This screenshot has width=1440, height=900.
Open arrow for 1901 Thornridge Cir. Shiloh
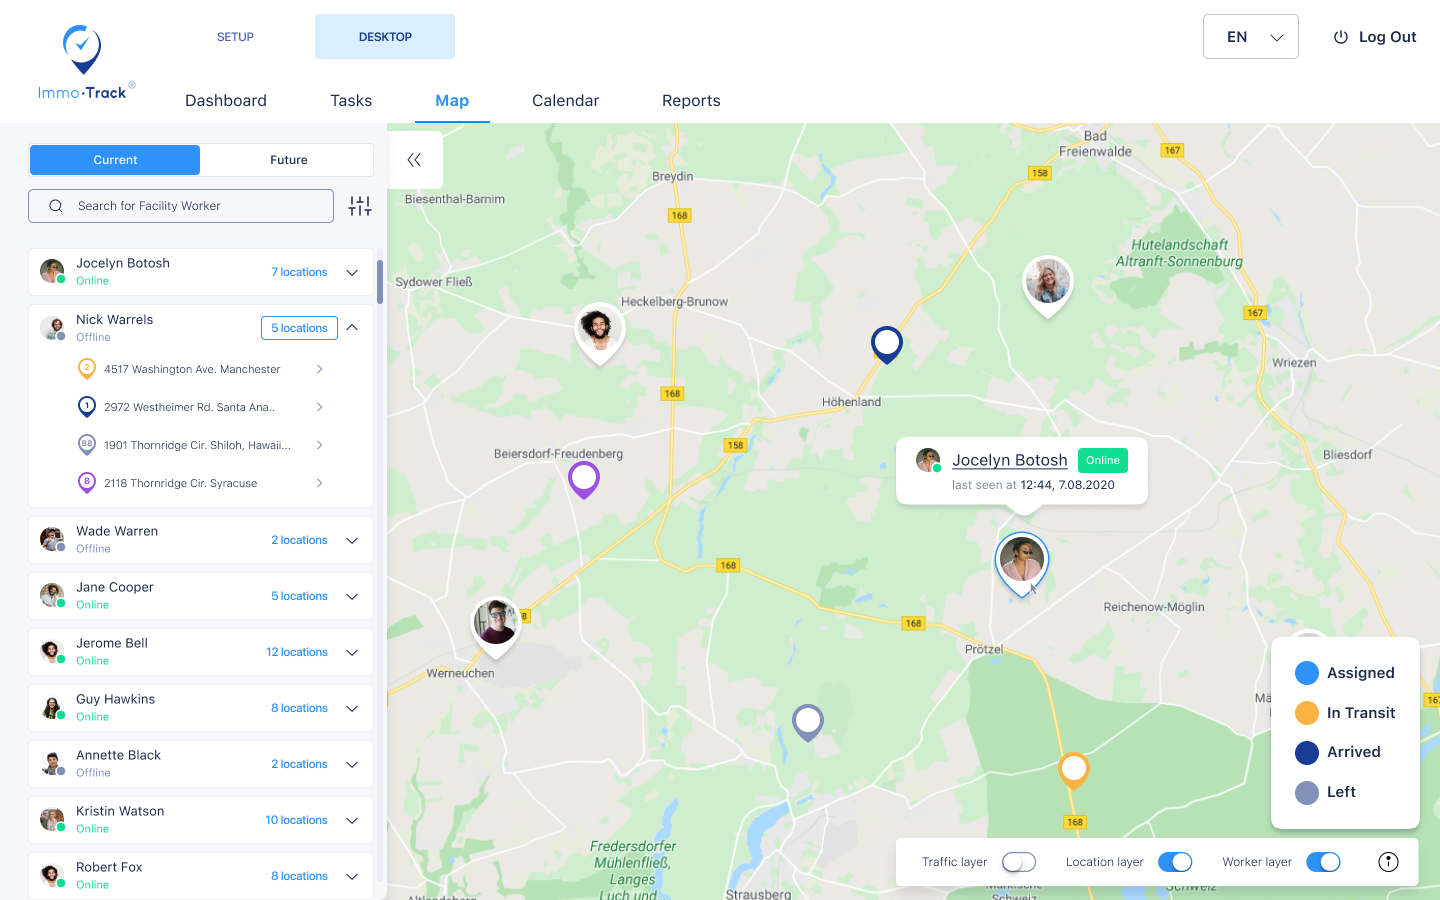[x=320, y=445]
